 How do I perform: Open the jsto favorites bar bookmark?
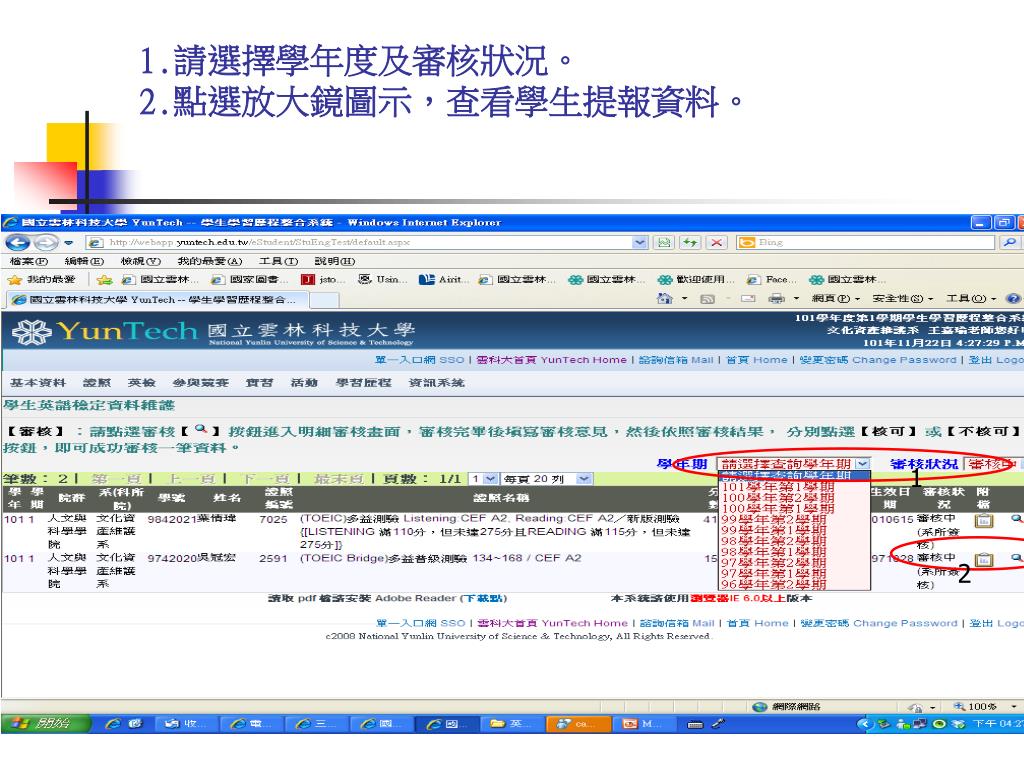point(321,280)
